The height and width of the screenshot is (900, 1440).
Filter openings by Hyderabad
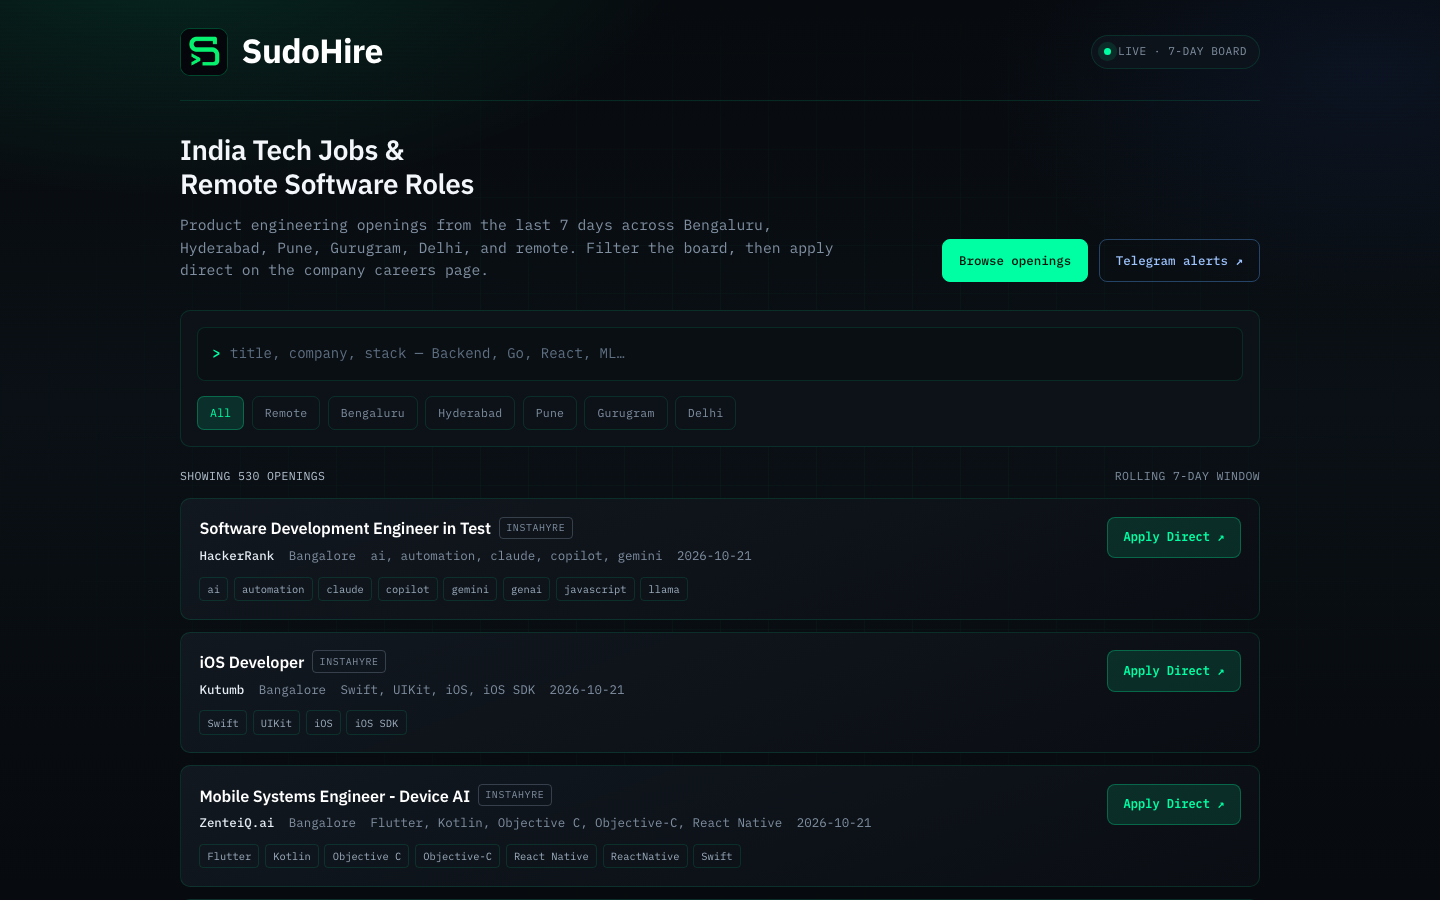click(x=470, y=413)
